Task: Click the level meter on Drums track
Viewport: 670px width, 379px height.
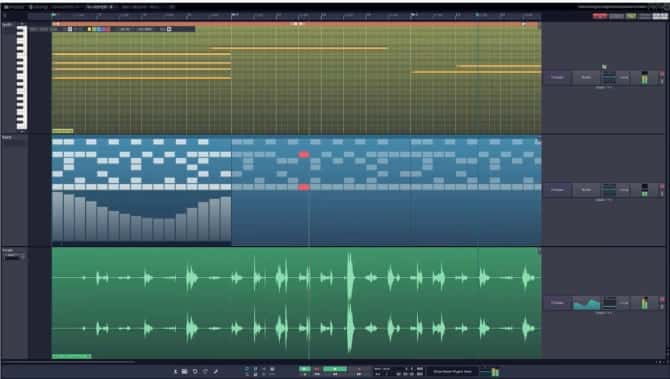Action: tap(644, 190)
